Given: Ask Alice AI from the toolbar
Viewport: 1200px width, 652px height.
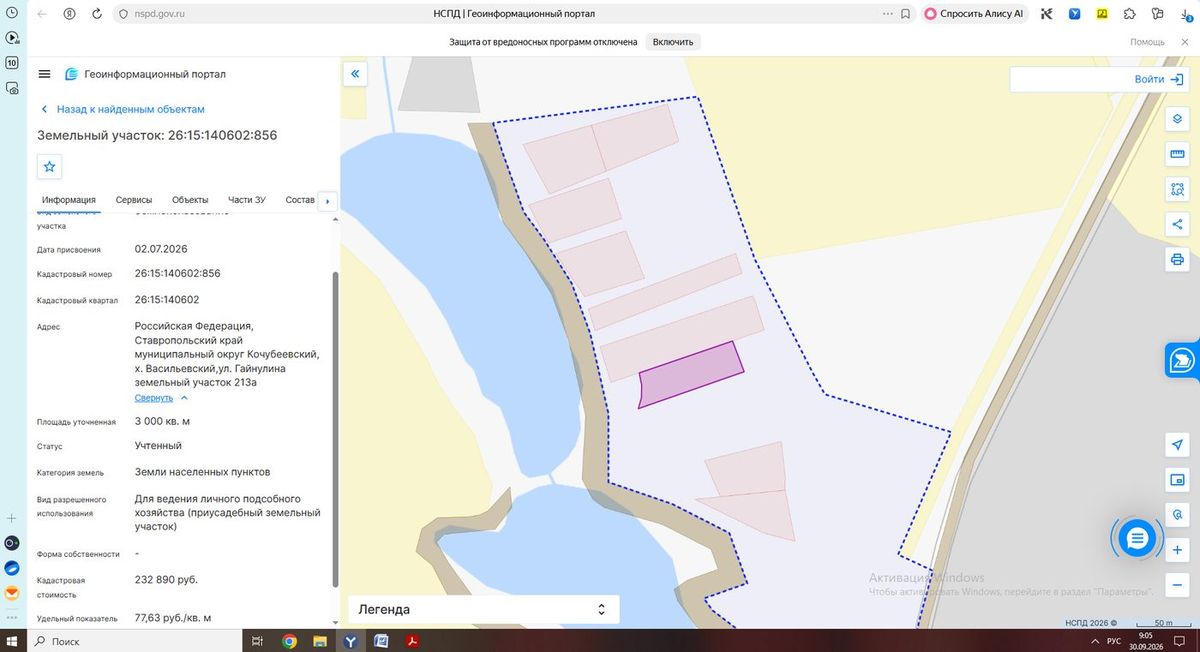Looking at the screenshot, I should (x=974, y=14).
